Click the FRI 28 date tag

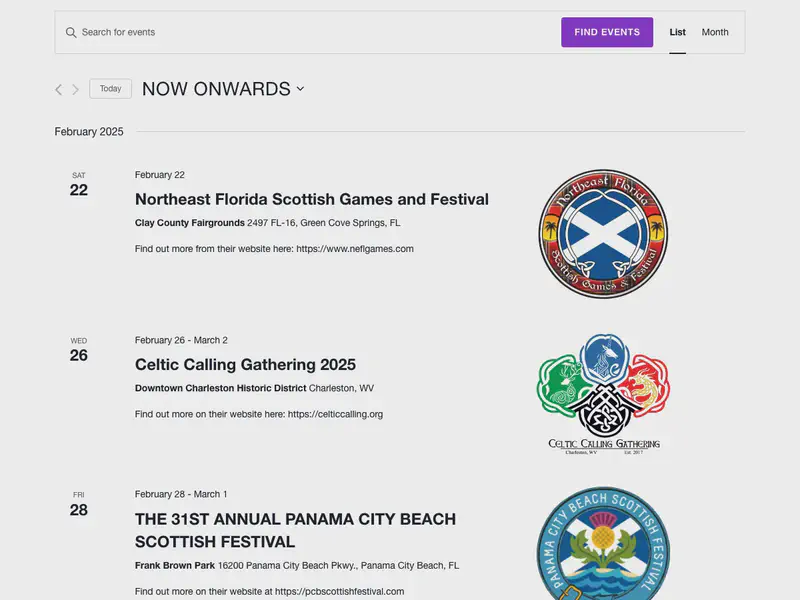point(79,504)
